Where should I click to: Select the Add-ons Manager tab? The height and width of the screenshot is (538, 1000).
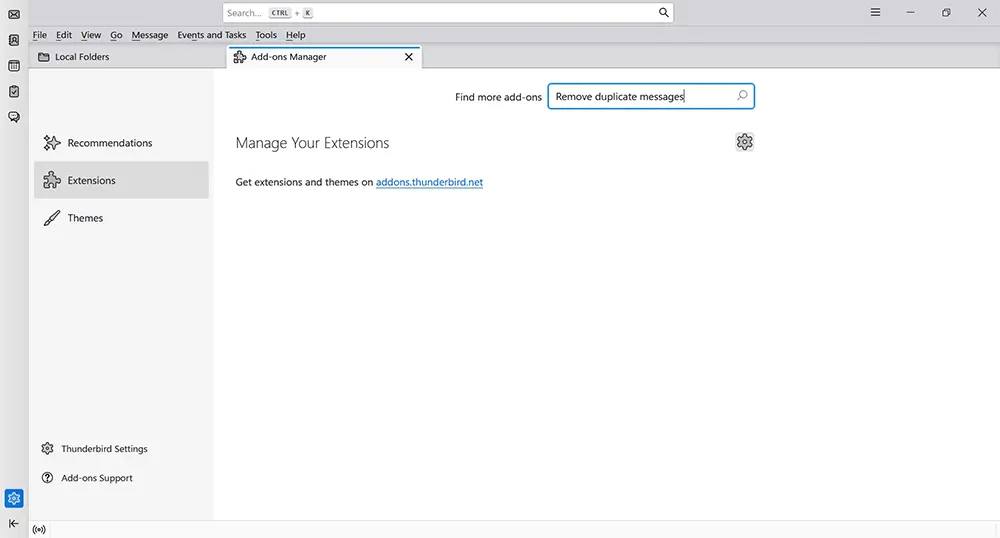[324, 57]
